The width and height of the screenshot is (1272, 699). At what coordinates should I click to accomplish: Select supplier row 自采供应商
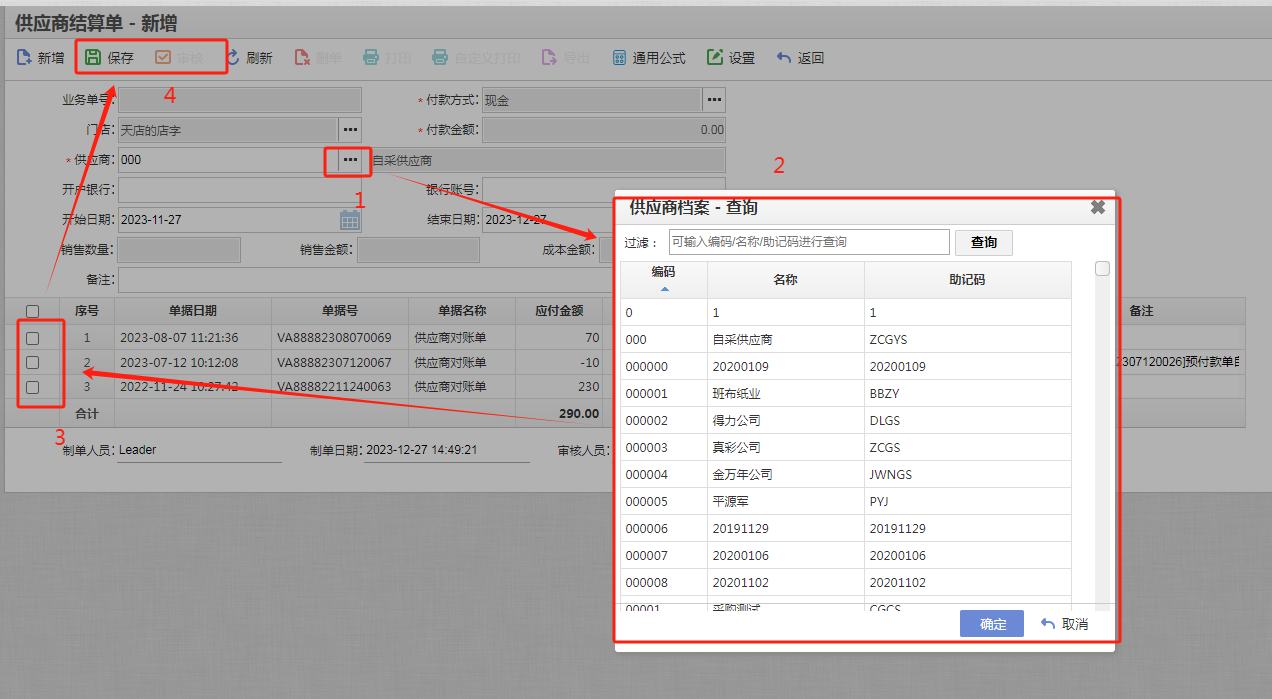846,340
